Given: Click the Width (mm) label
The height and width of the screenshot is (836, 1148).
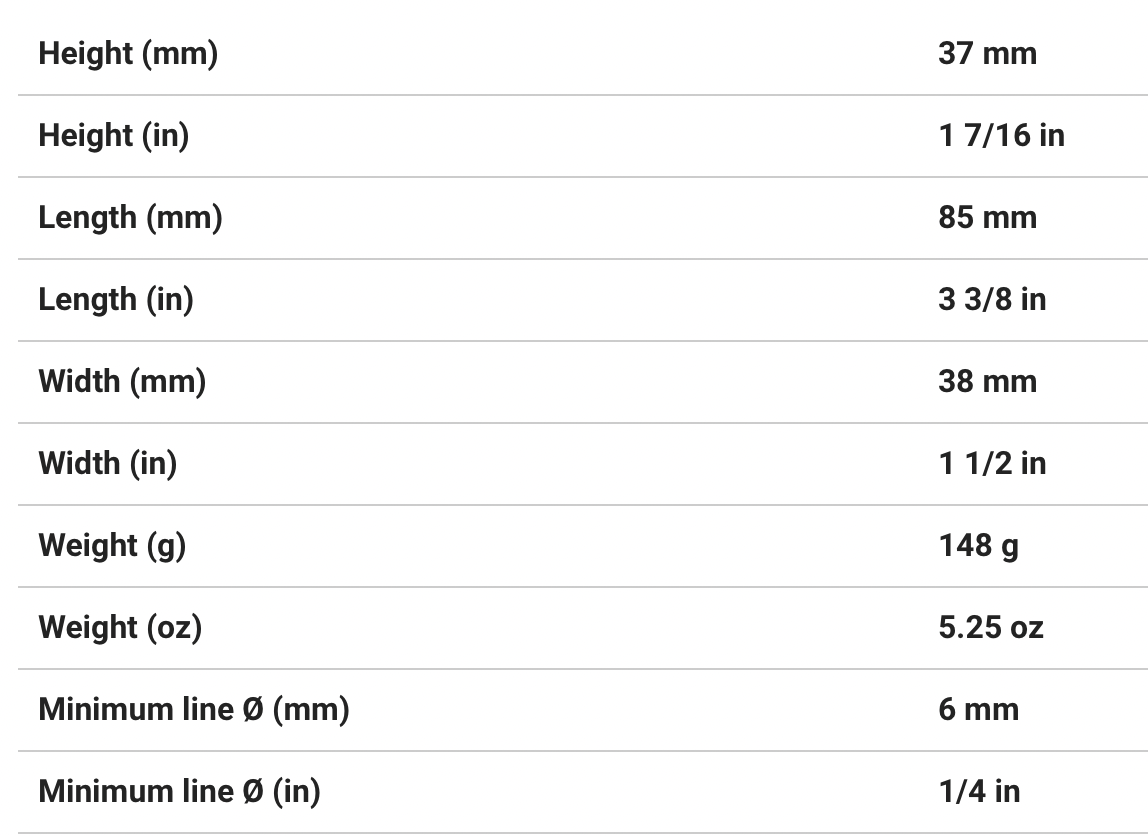Looking at the screenshot, I should pyautogui.click(x=122, y=381).
